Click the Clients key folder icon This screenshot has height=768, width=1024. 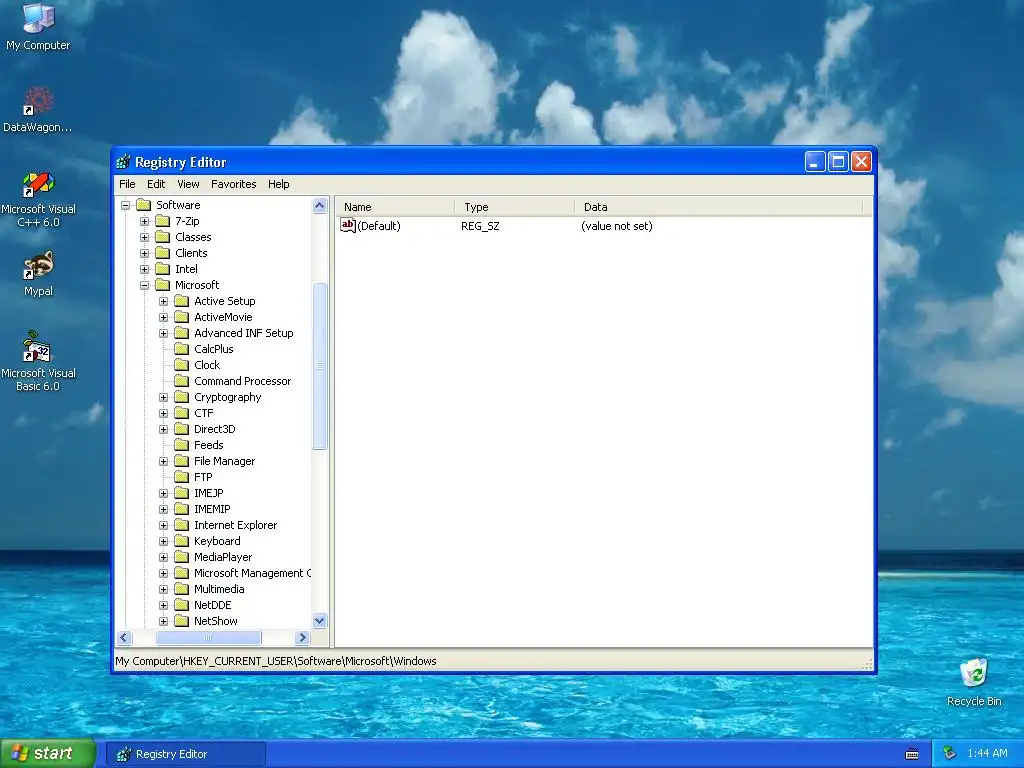(163, 253)
